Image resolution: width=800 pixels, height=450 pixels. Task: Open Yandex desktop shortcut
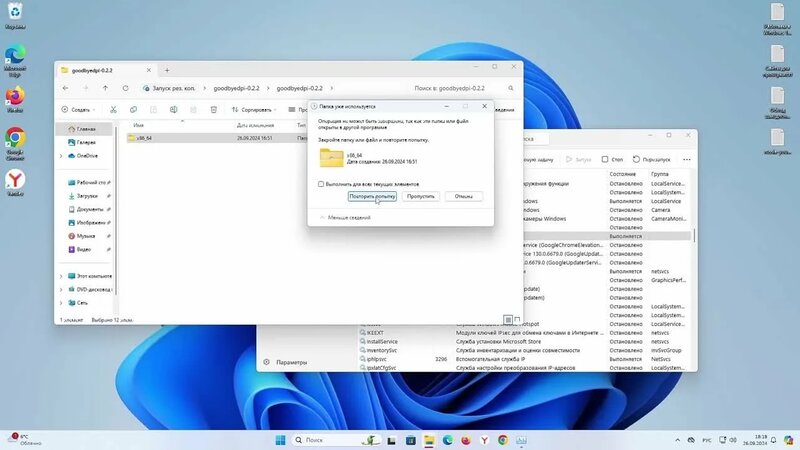coord(15,183)
